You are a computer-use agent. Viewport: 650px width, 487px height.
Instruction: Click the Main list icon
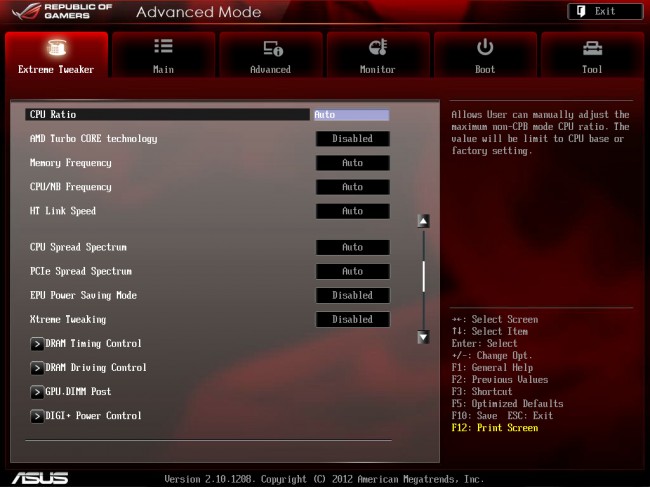tap(163, 46)
